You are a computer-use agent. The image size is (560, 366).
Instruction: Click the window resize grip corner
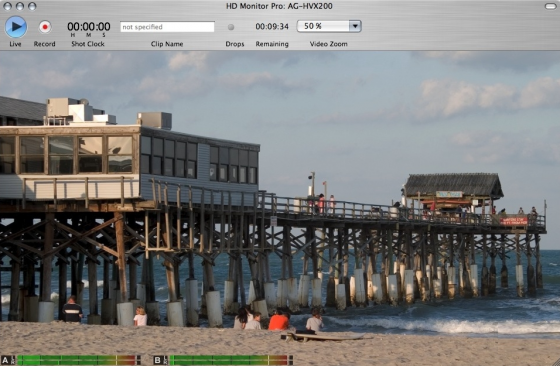(x=556, y=362)
